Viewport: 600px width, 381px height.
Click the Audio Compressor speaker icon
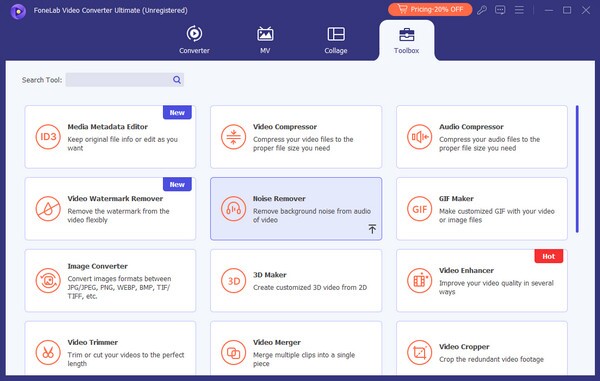420,137
